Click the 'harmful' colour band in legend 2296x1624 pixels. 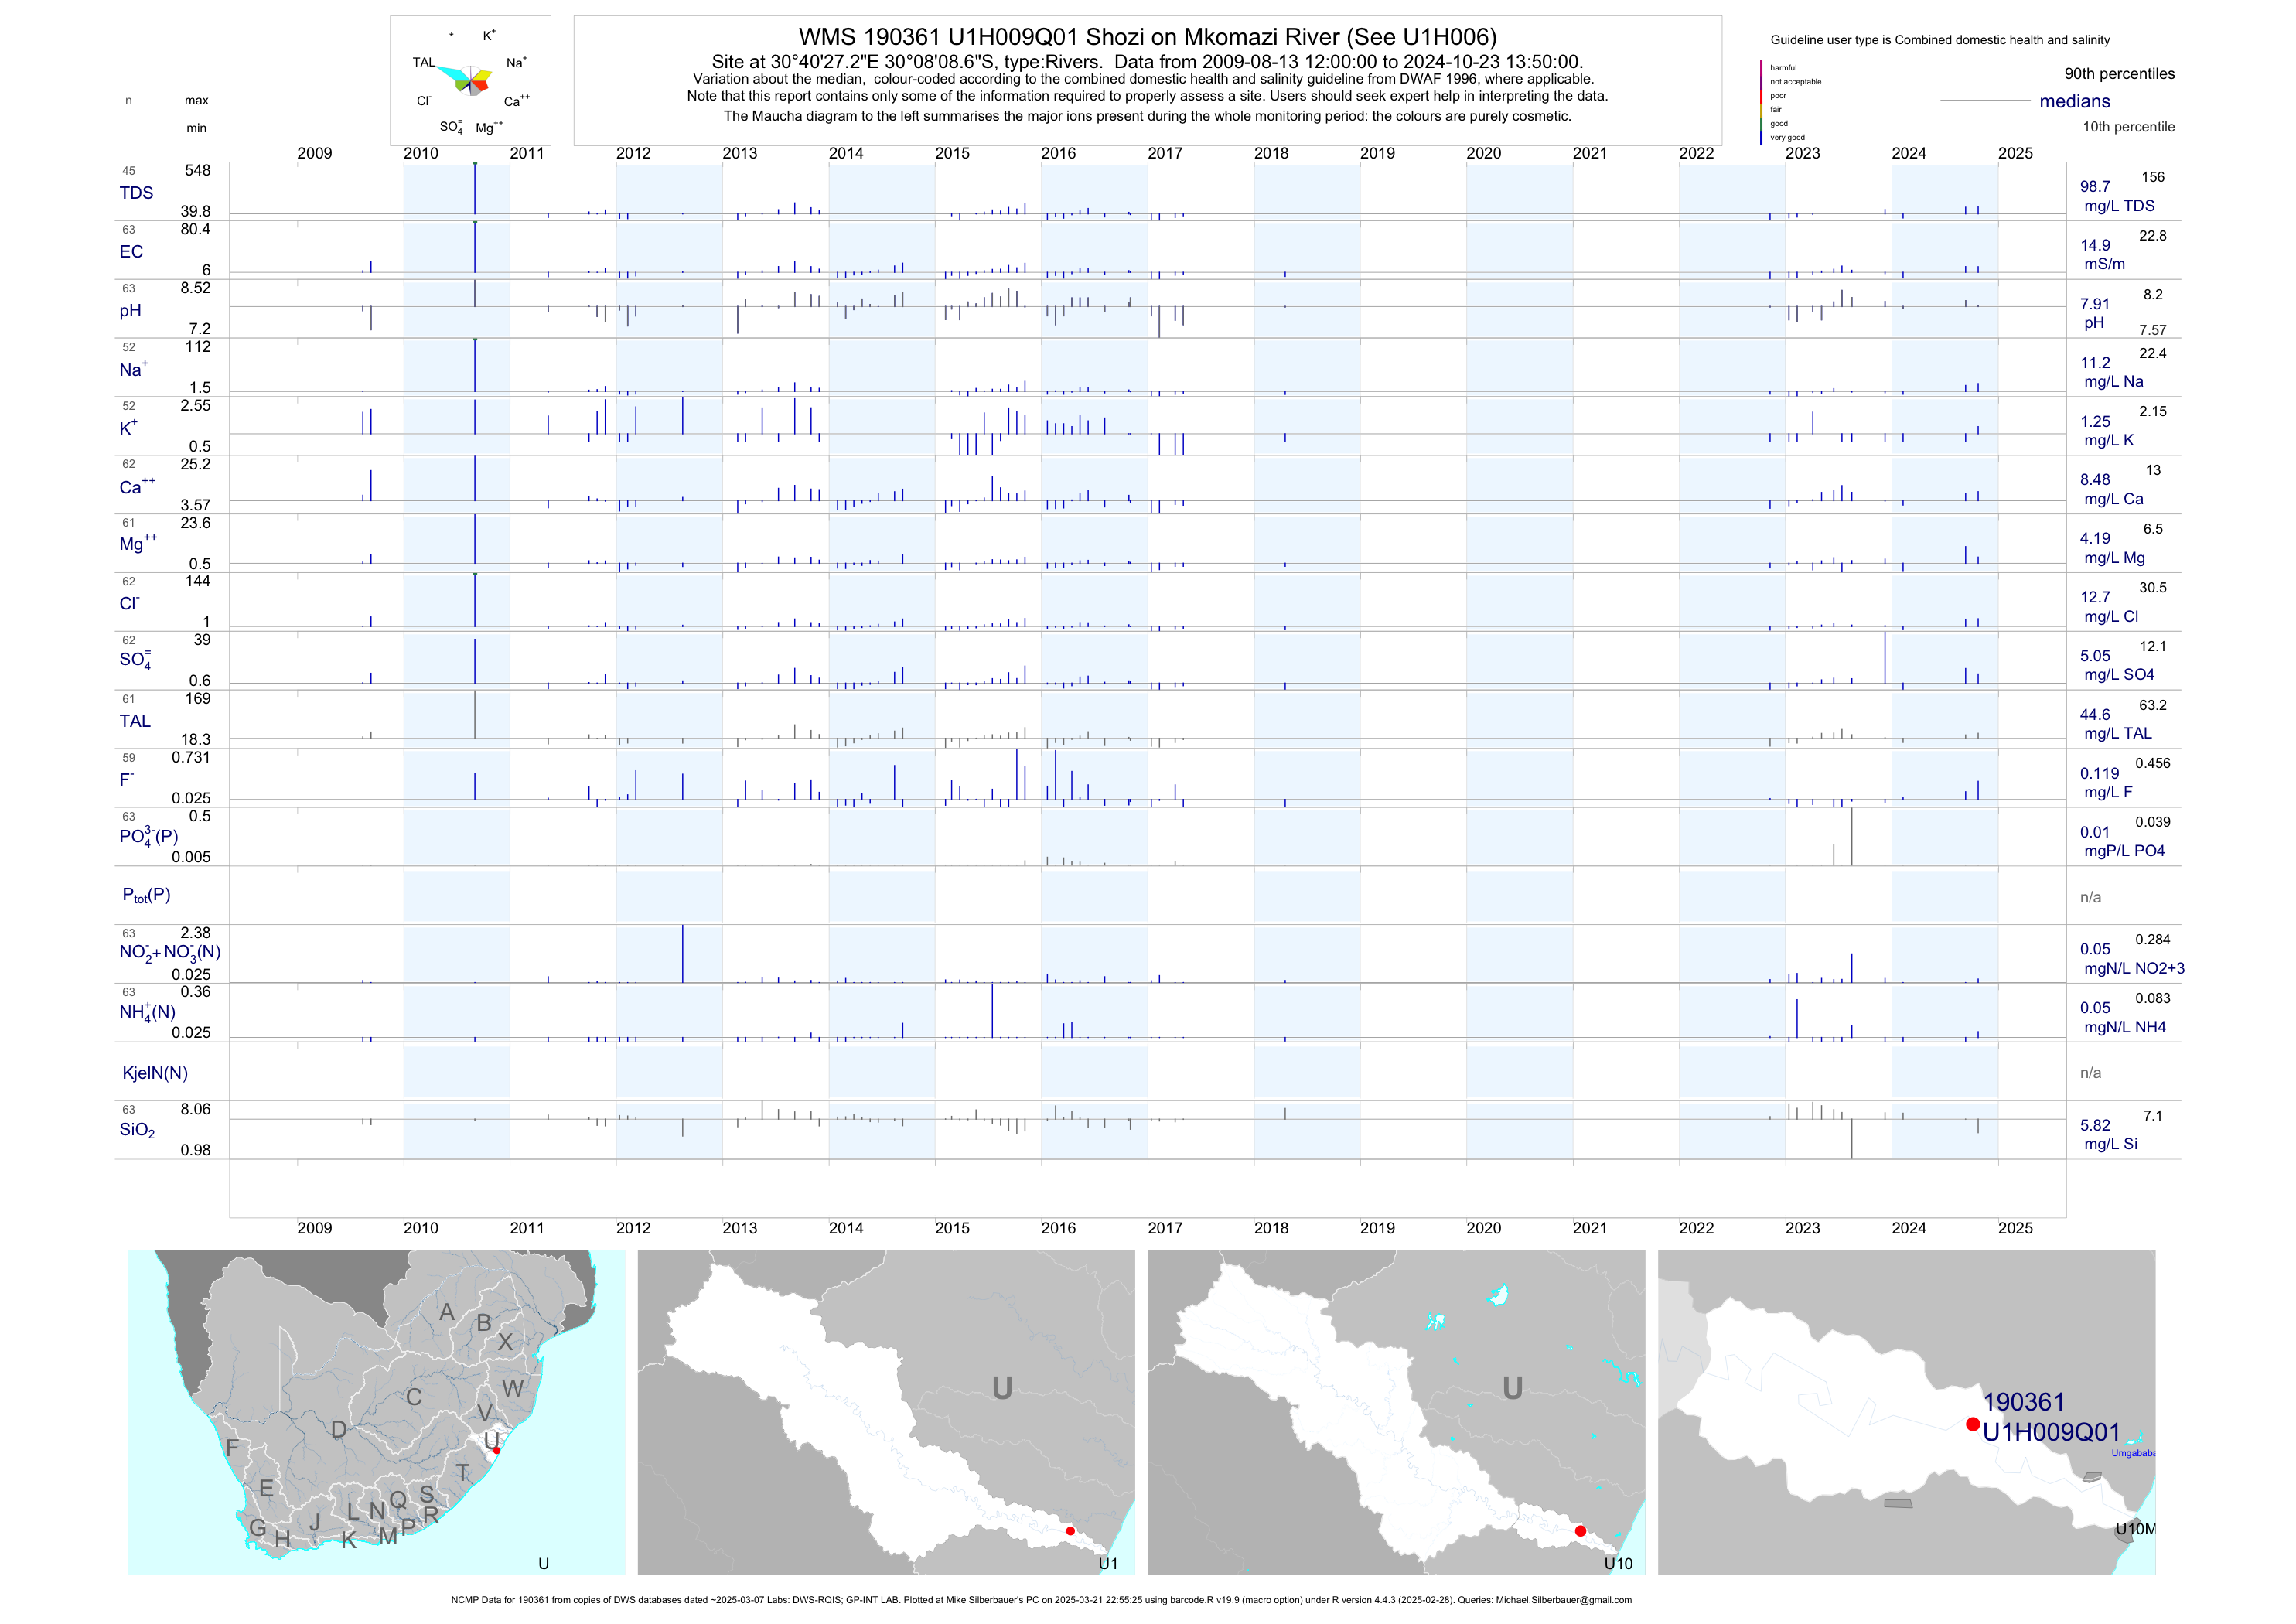[1762, 68]
